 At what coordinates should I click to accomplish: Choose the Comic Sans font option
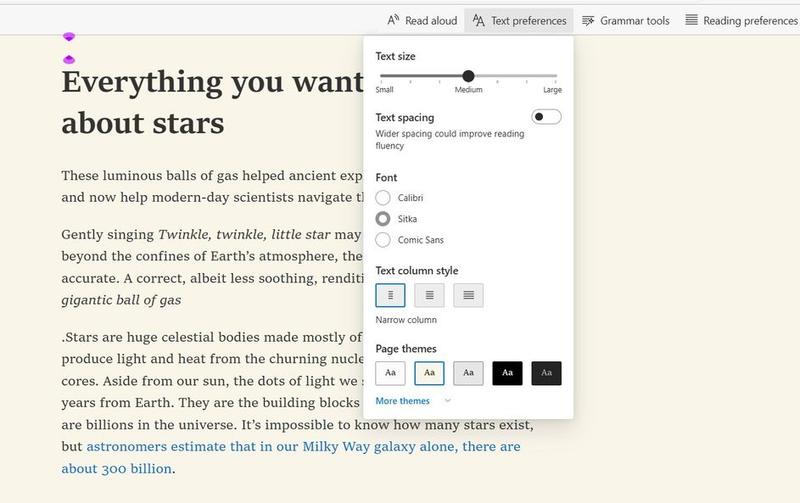point(383,240)
